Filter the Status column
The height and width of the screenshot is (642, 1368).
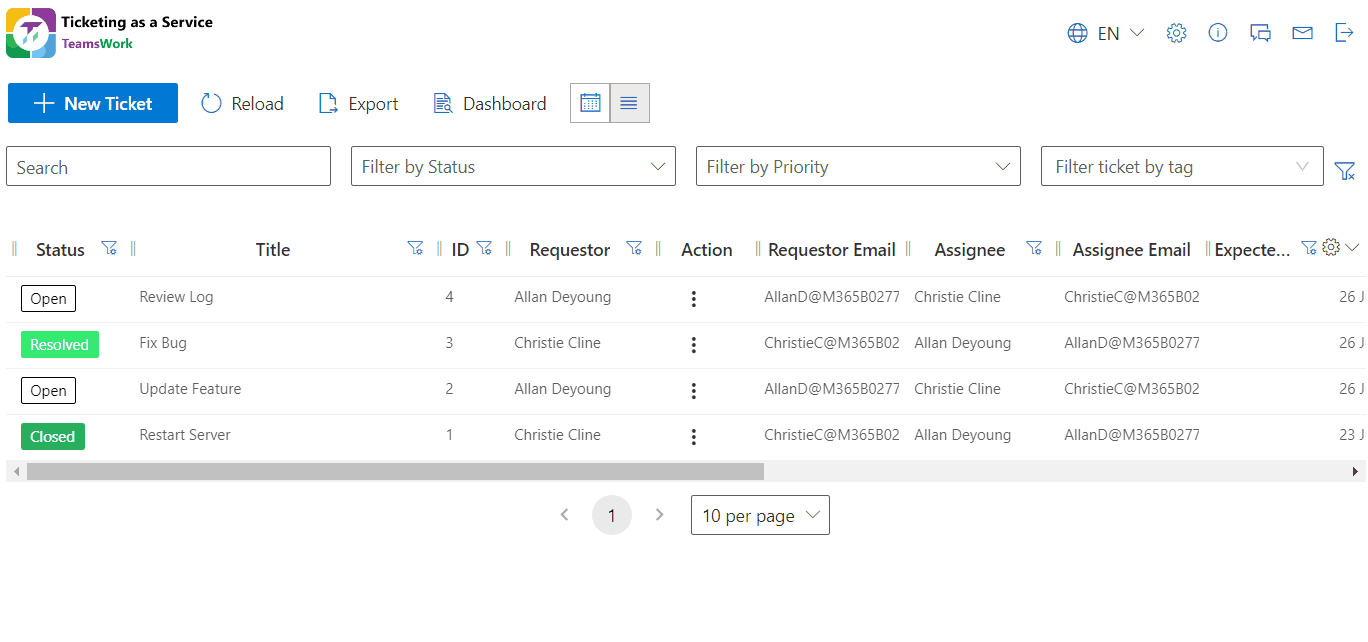click(x=110, y=248)
